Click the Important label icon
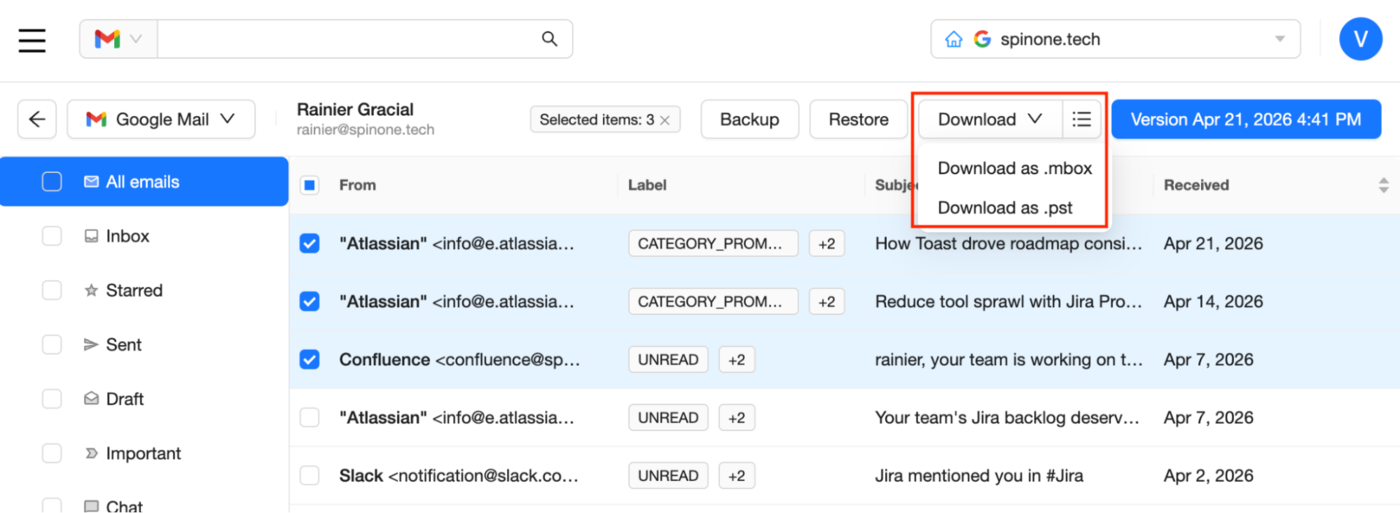Screen dimensions: 1400x513 point(91,454)
